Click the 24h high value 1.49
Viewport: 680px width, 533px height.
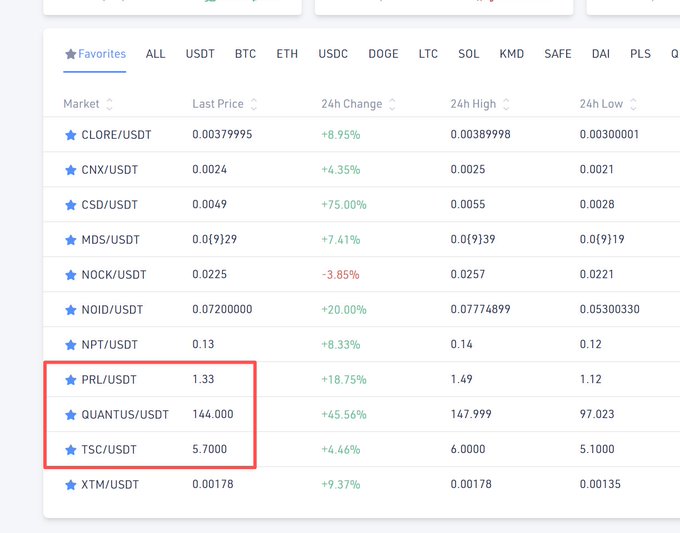(461, 379)
